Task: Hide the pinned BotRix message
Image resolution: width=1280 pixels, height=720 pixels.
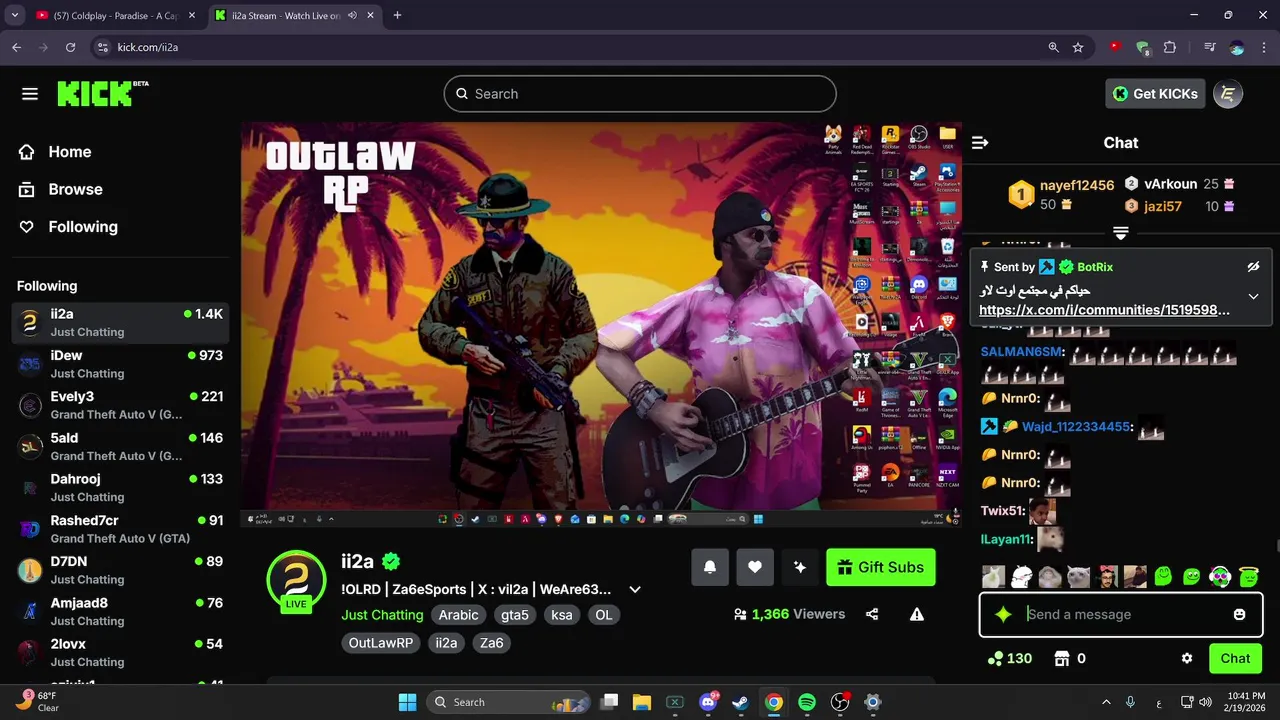Action: (1253, 267)
